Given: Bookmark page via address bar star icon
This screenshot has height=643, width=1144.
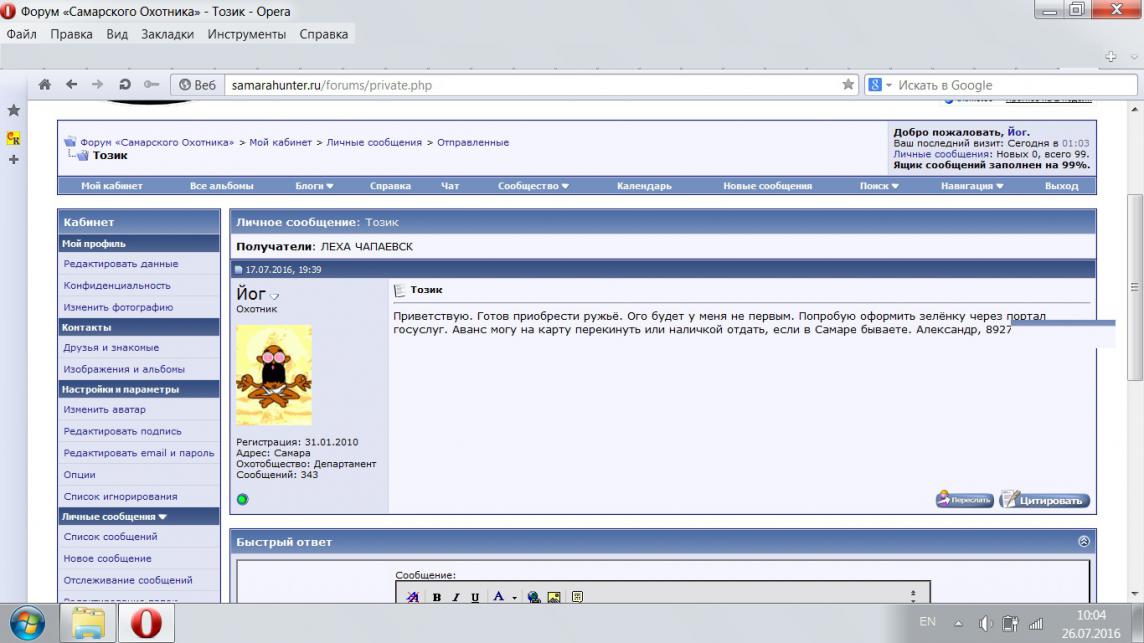Looking at the screenshot, I should [848, 85].
